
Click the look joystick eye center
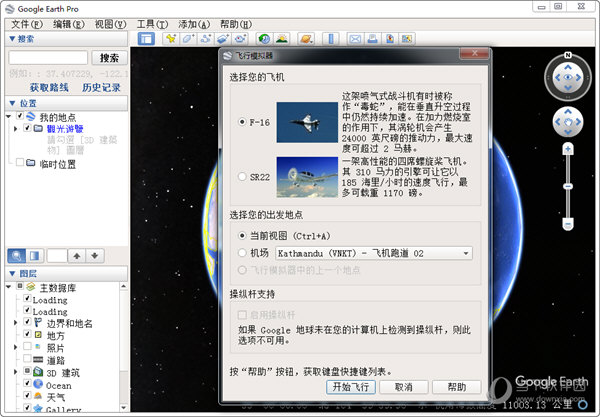pyautogui.click(x=568, y=78)
